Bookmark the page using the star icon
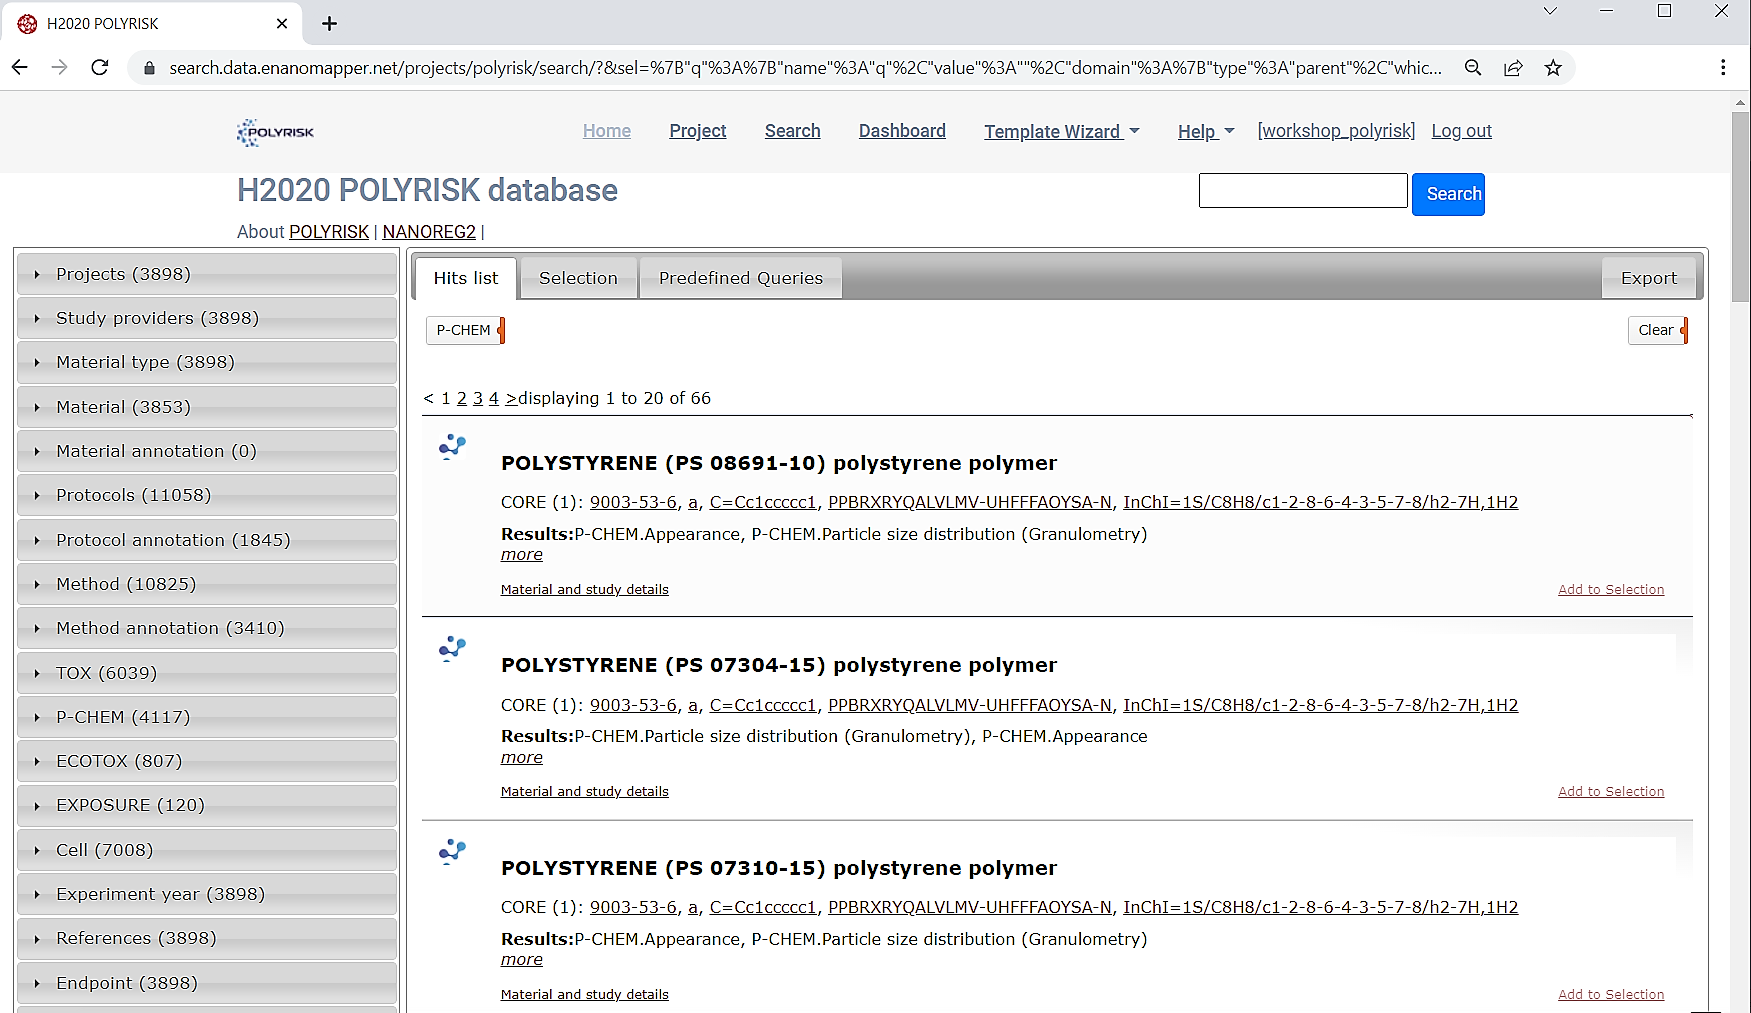The height and width of the screenshot is (1013, 1751). coord(1553,67)
